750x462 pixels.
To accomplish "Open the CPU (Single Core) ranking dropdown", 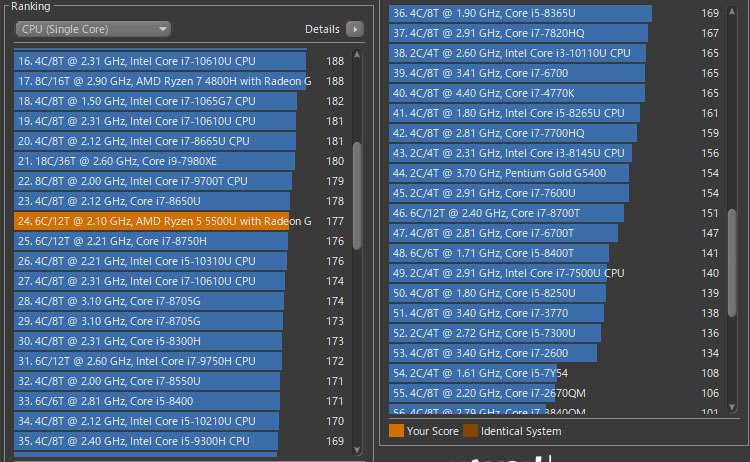I will [92, 29].
